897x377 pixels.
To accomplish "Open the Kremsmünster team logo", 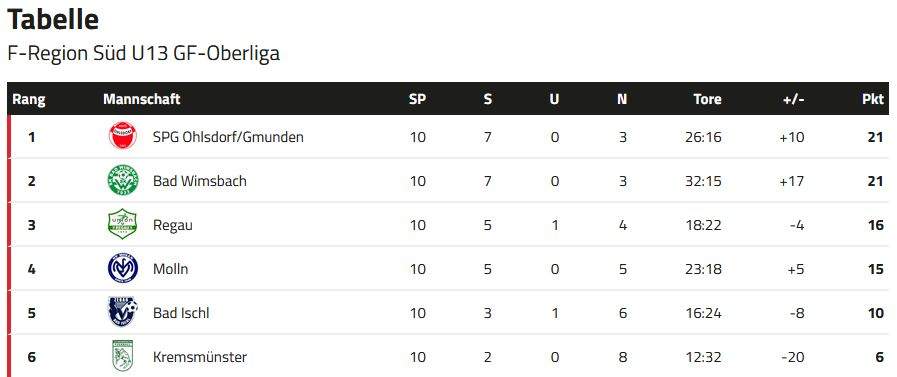I will [122, 356].
